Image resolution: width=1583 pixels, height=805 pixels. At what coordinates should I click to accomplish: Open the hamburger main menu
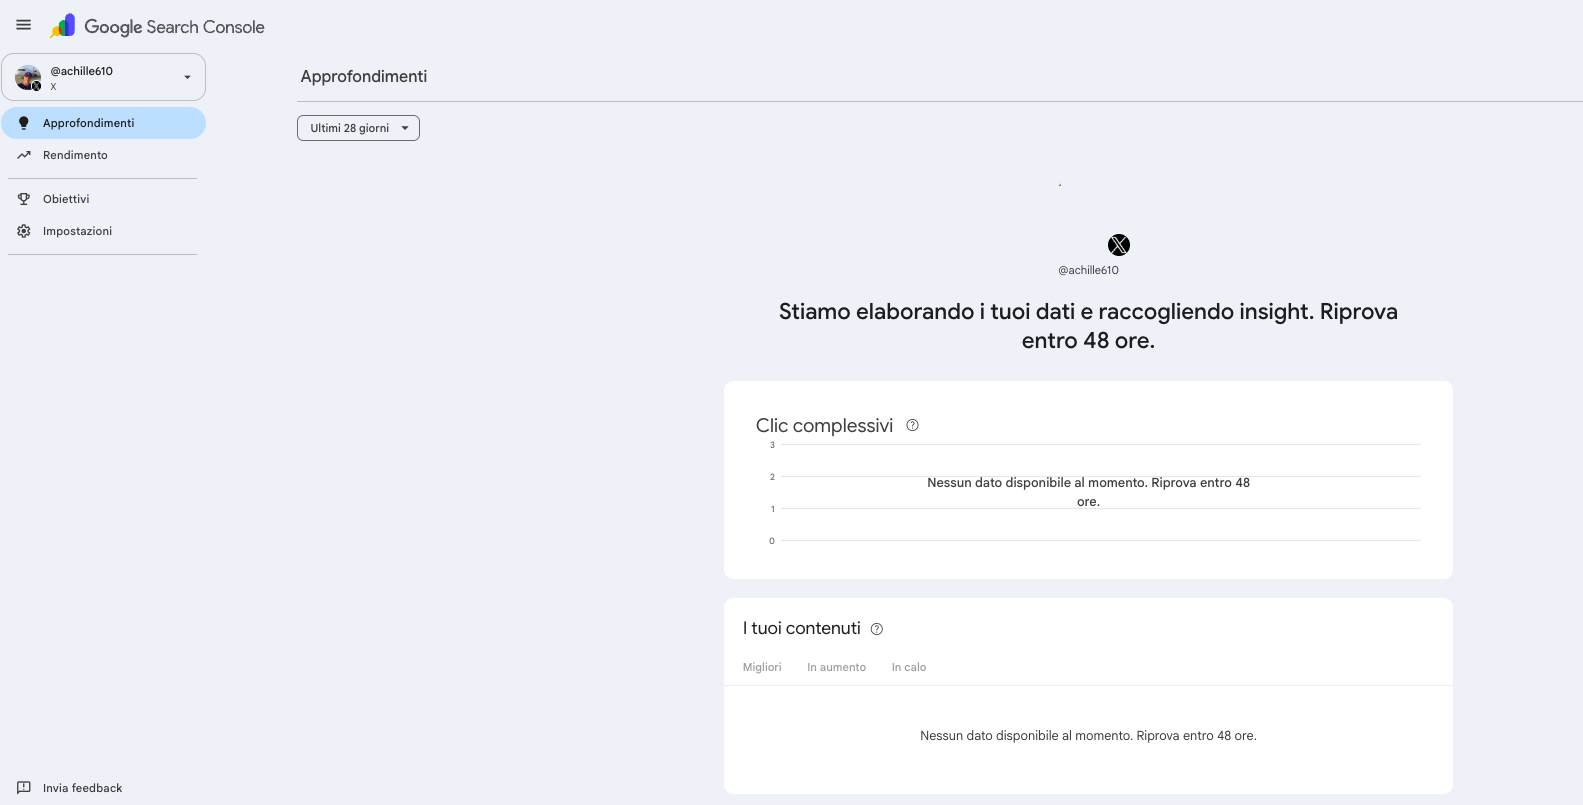point(24,25)
